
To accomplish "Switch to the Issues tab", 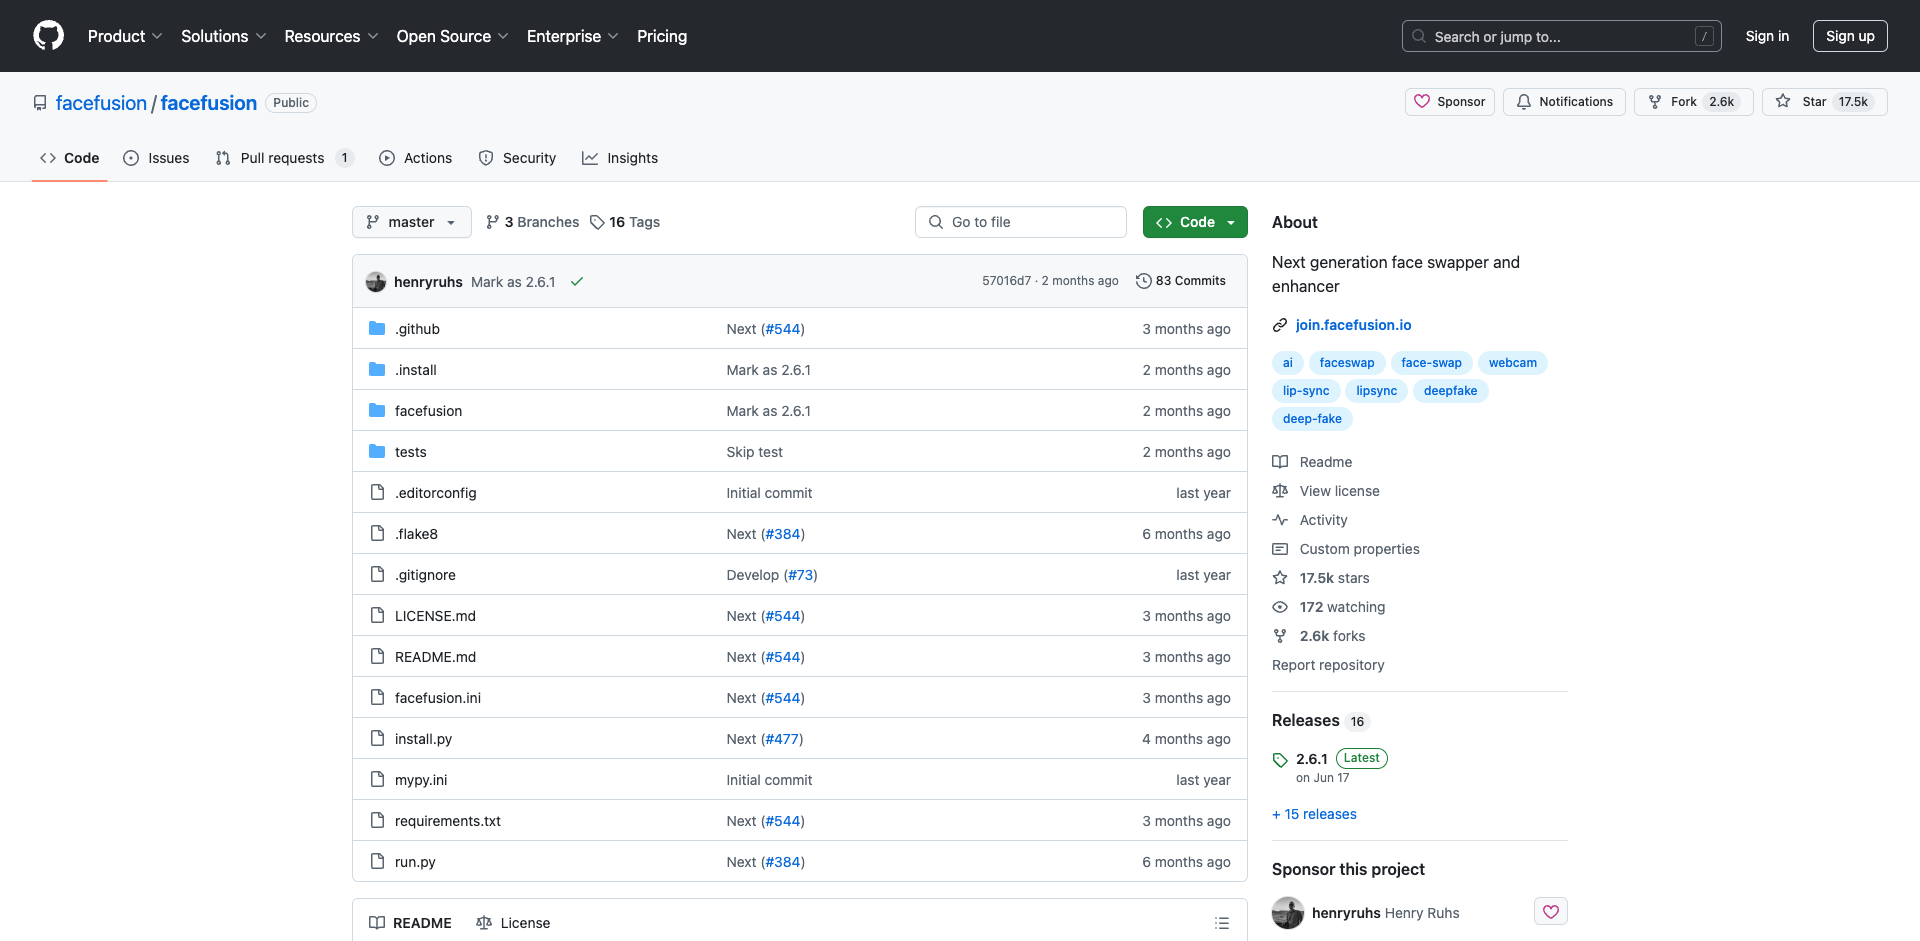I will 156,158.
